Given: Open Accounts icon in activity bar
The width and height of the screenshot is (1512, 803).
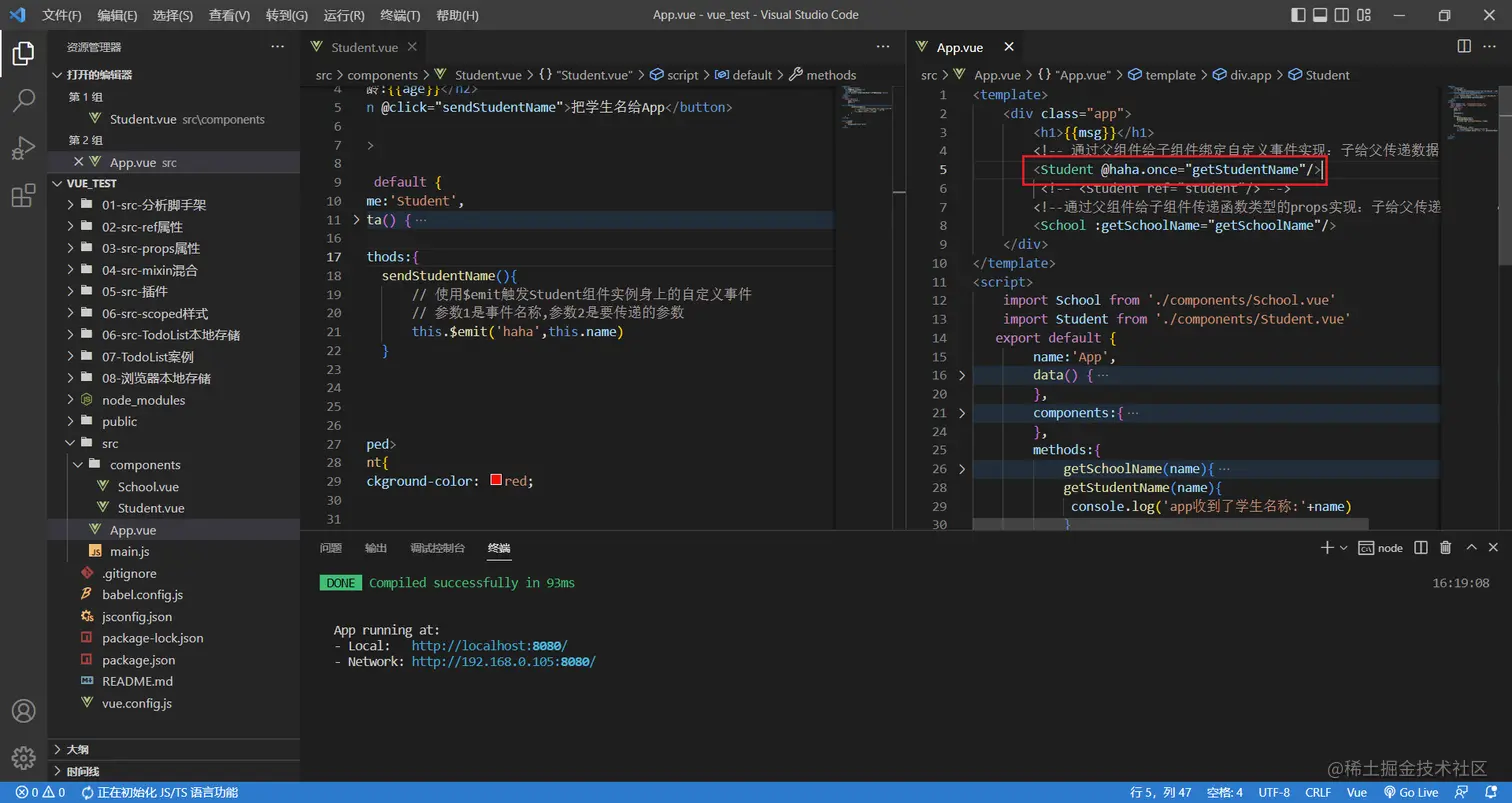Looking at the screenshot, I should (x=23, y=711).
